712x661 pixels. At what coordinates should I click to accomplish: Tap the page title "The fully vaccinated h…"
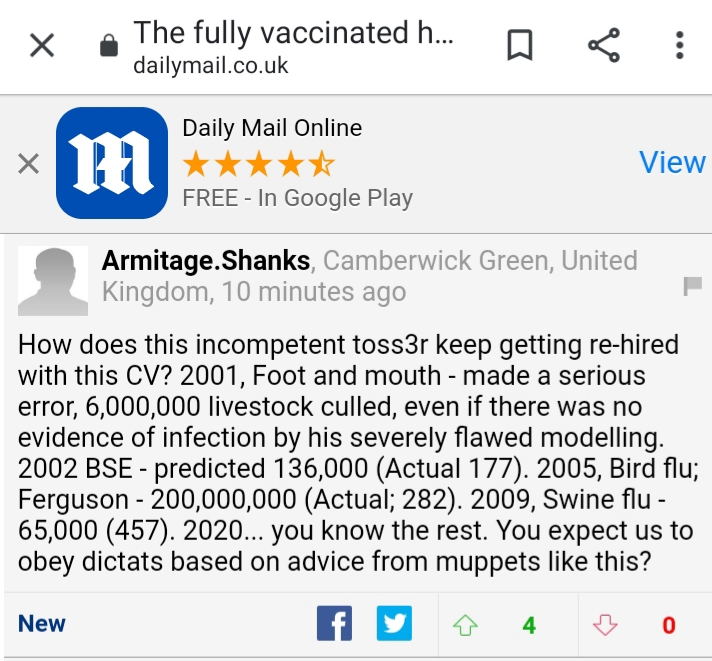coord(293,32)
